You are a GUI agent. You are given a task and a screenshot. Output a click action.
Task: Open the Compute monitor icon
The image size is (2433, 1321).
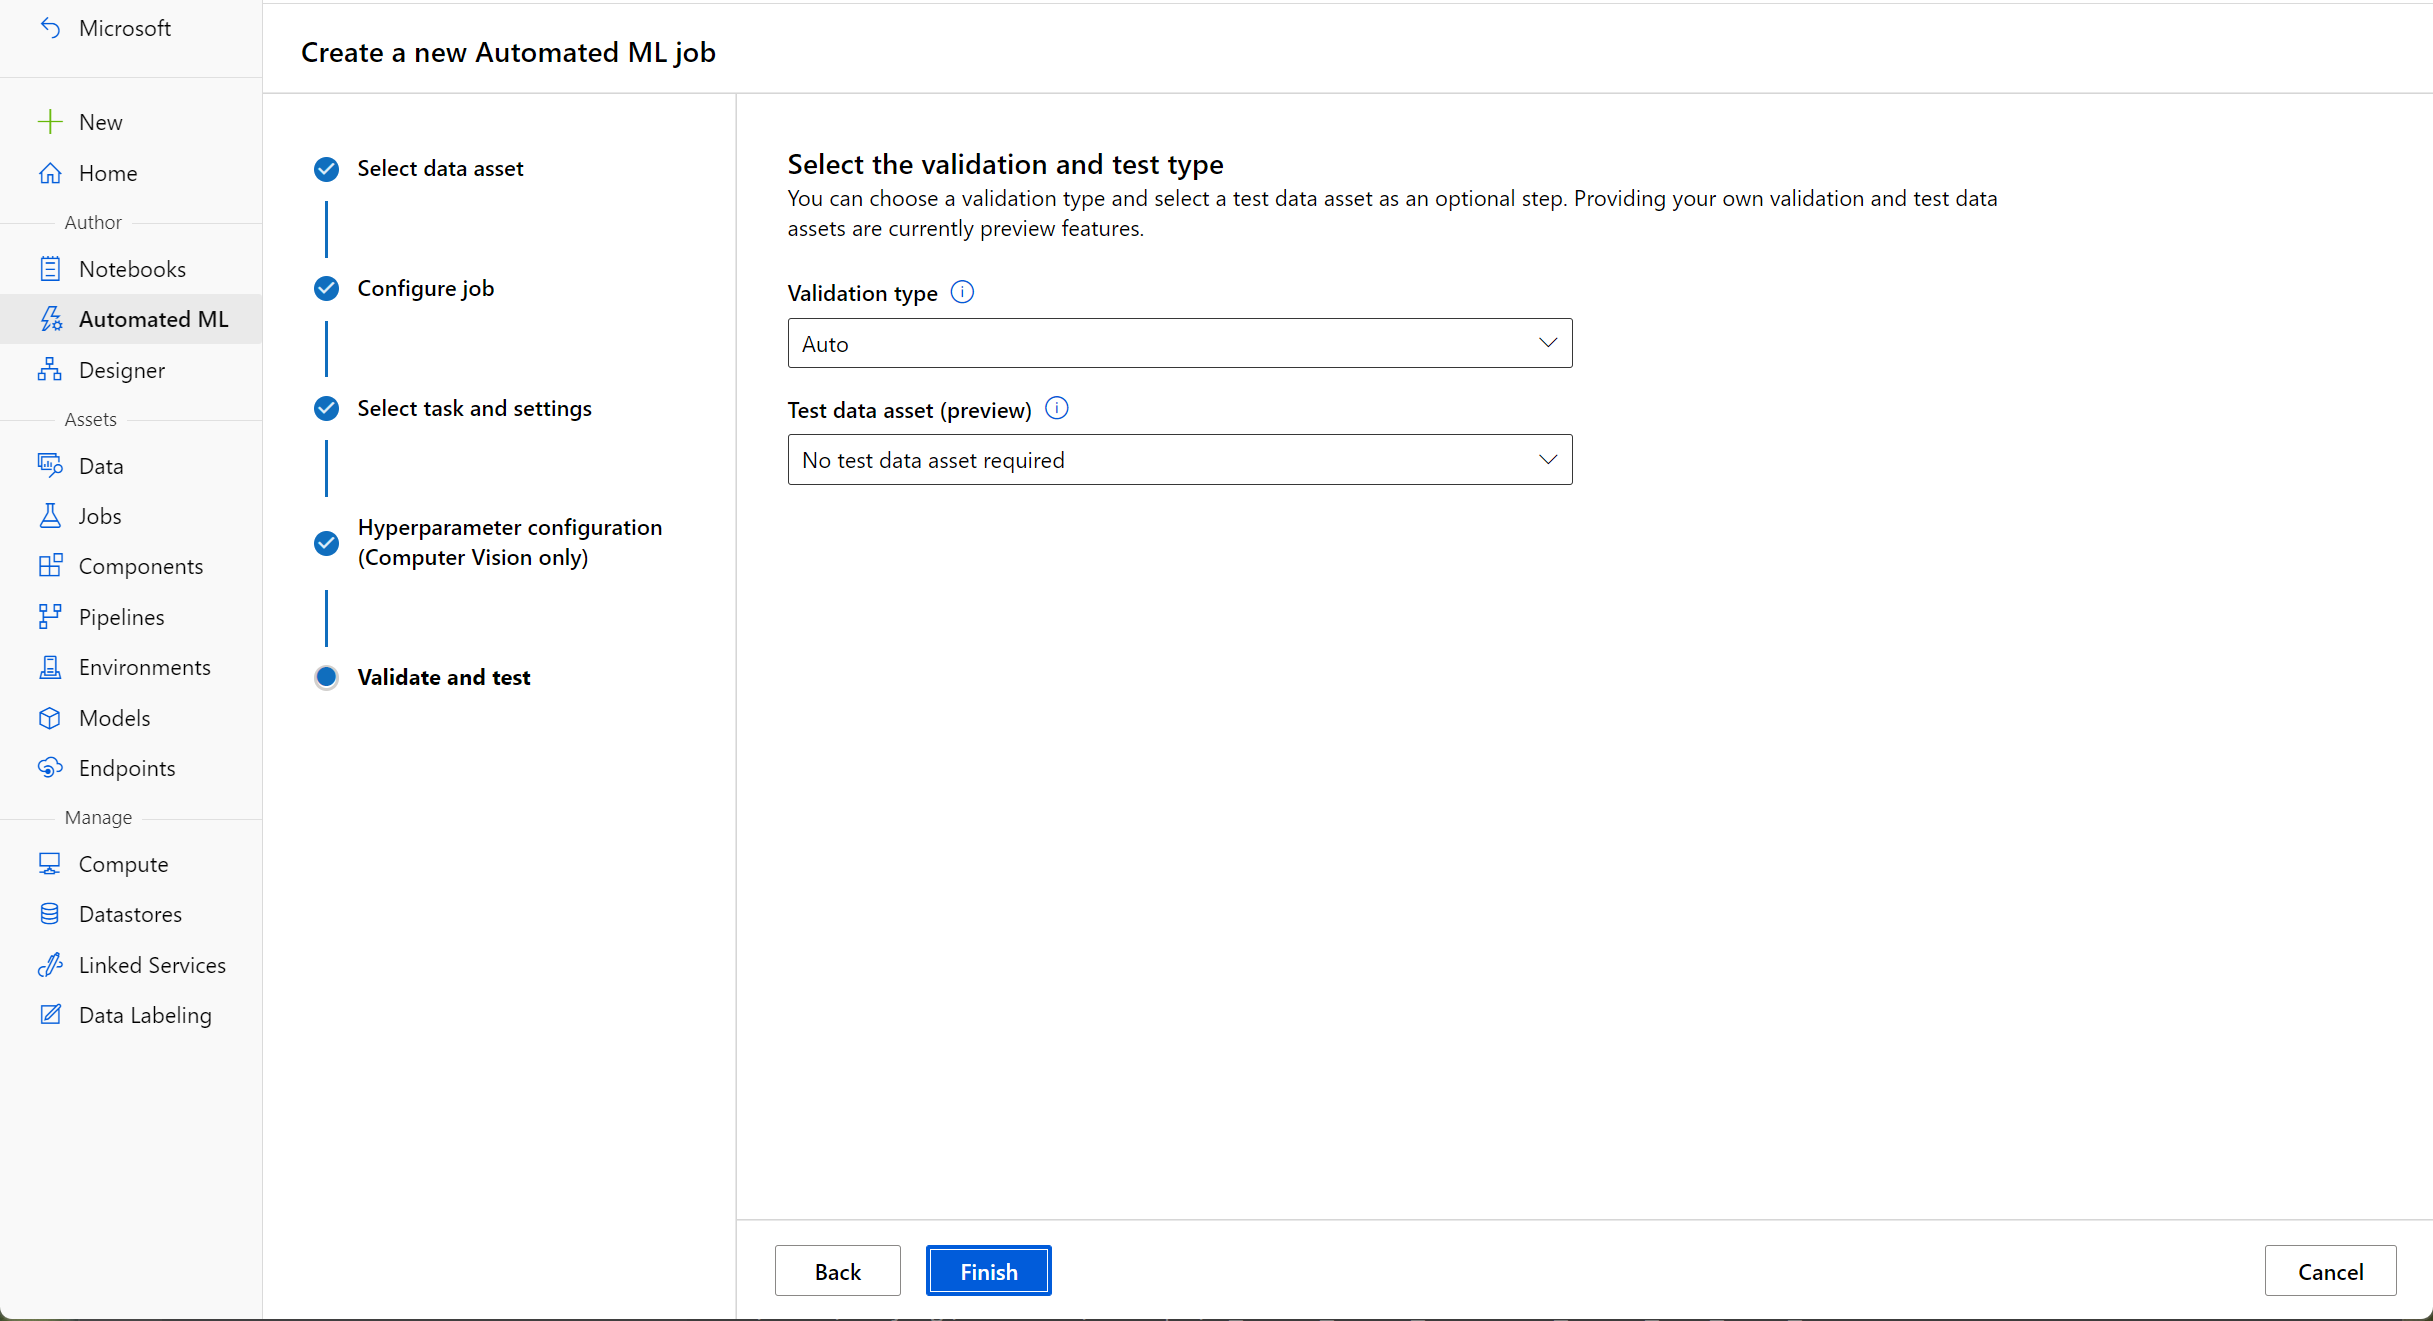pyautogui.click(x=50, y=864)
